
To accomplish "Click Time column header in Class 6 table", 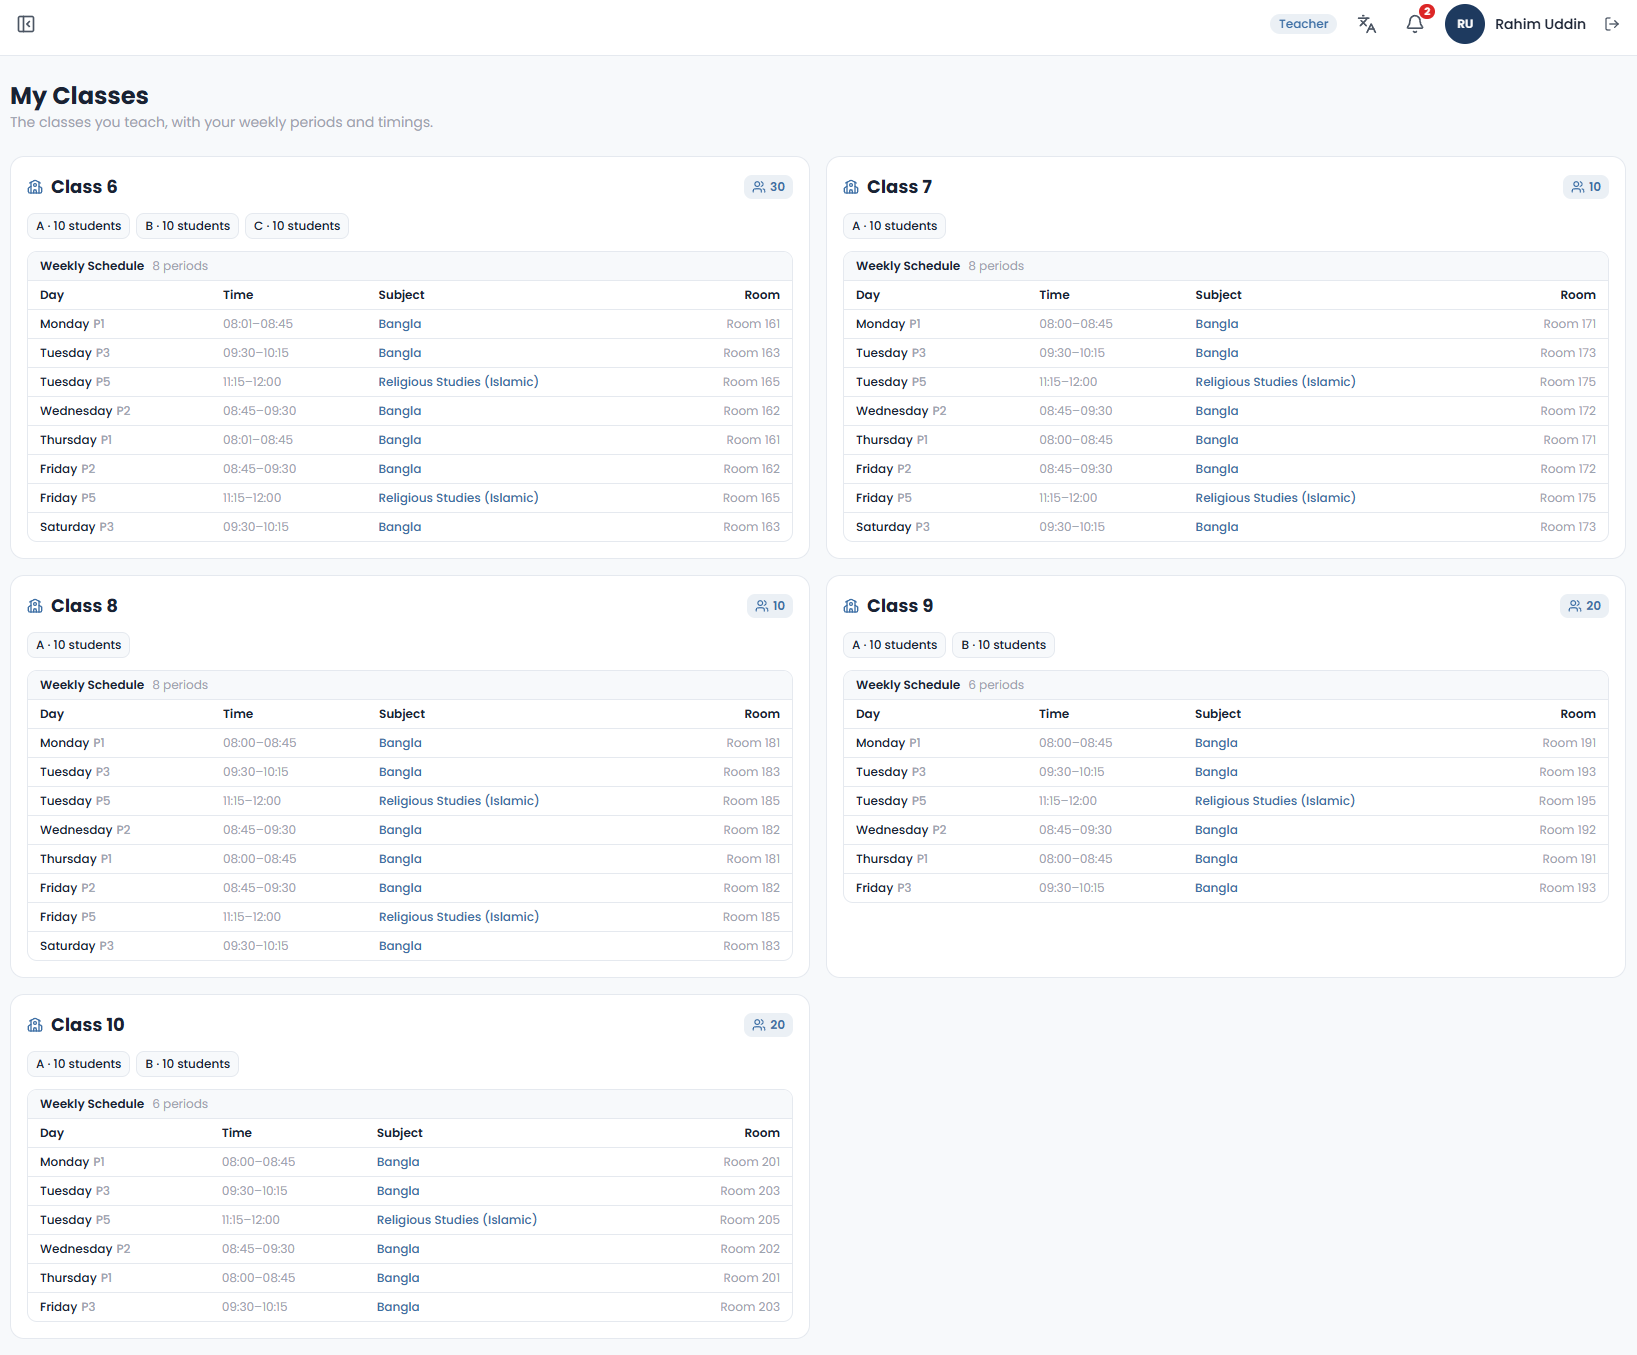I will [x=238, y=295].
